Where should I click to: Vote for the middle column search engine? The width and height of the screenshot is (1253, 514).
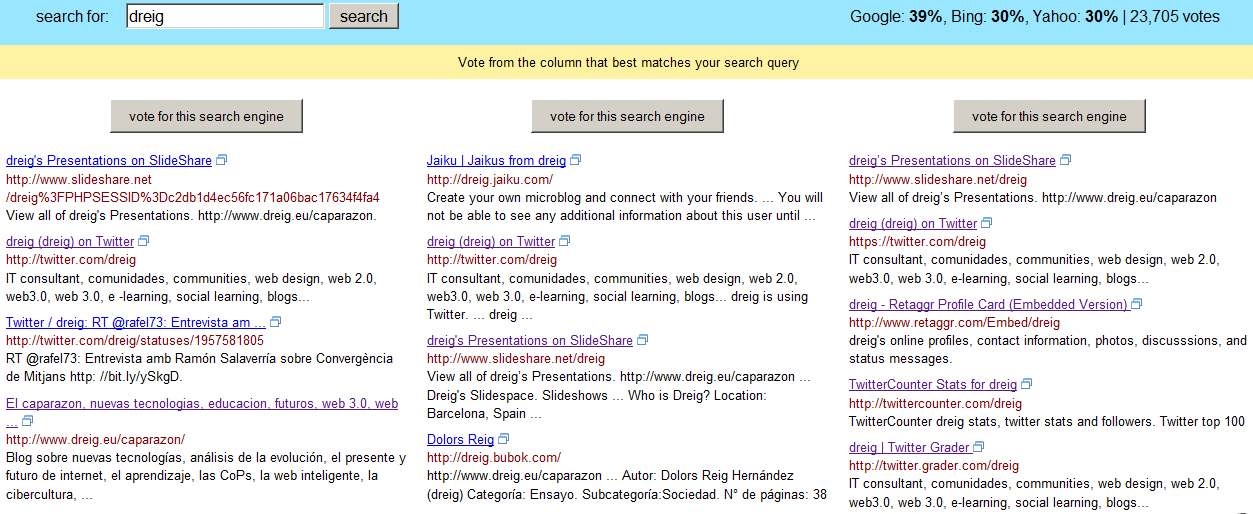coord(627,116)
